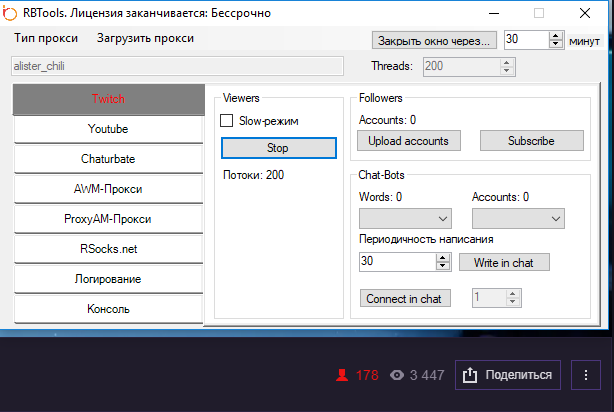Open the Words dropdown in Chat-Bots

[405, 218]
